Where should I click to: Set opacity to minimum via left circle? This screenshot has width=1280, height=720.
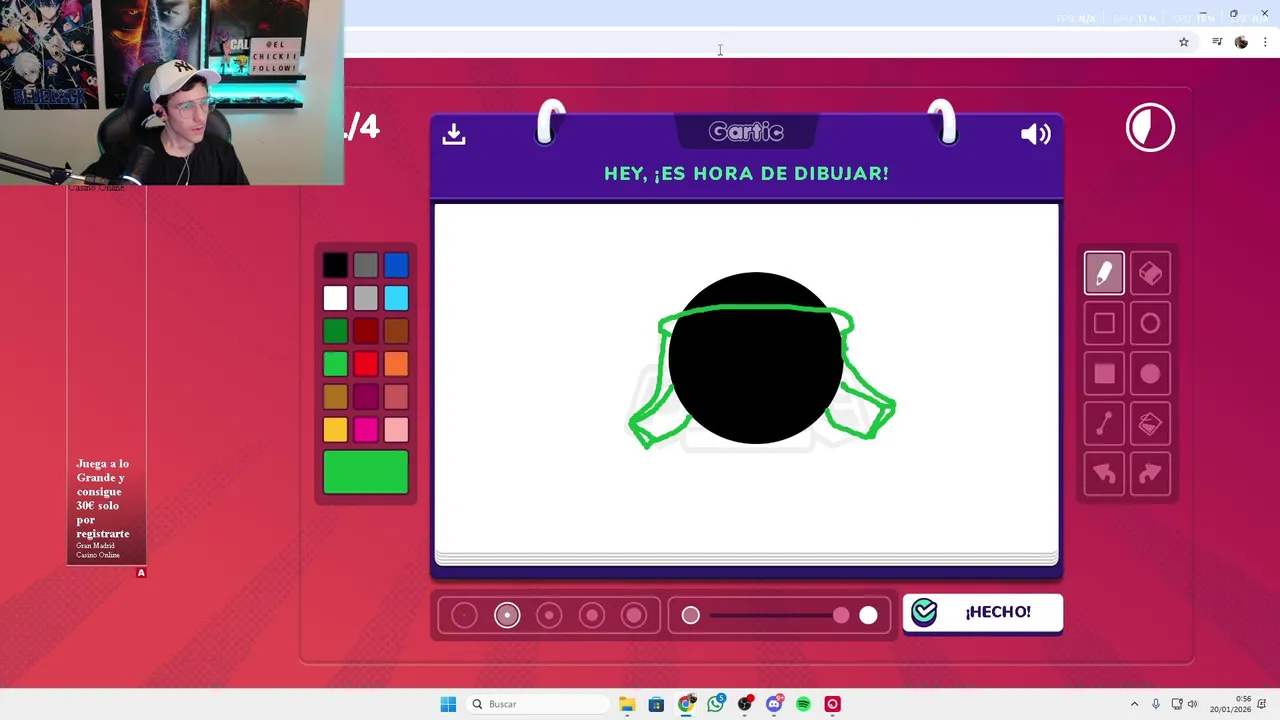690,615
